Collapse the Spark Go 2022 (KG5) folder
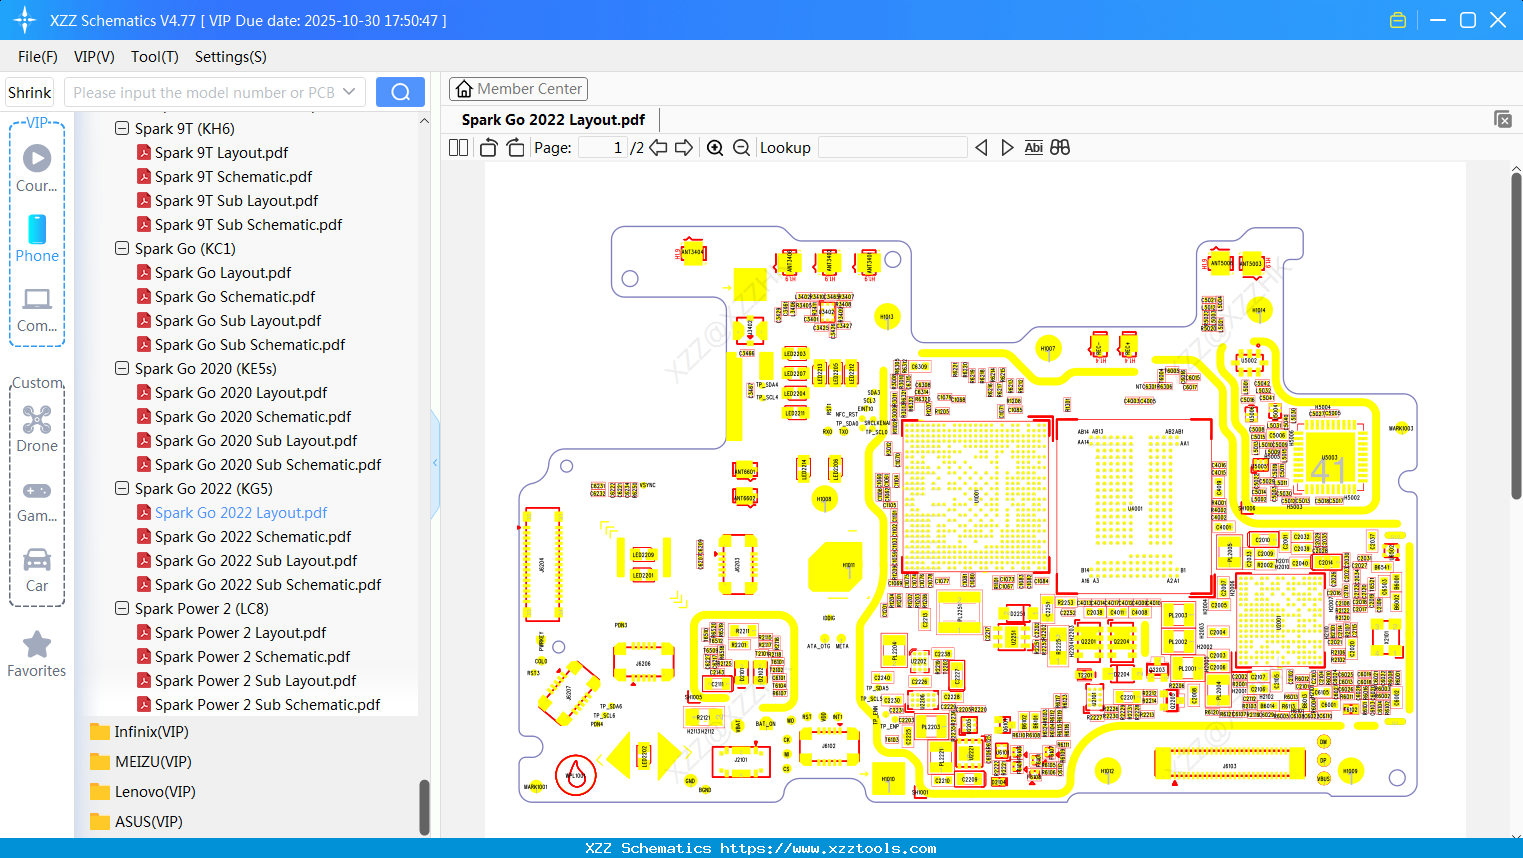This screenshot has width=1523, height=858. 121,488
